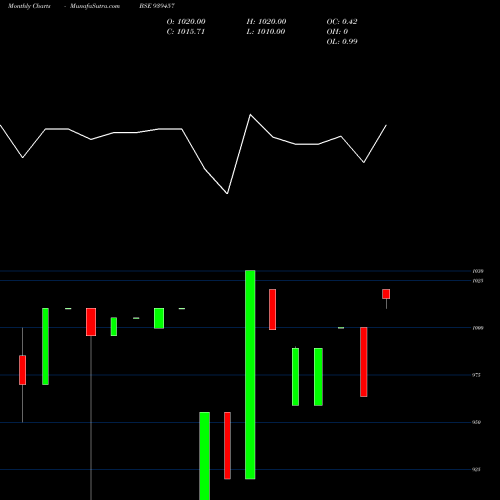Click the low price 'L: 1010.00'
Screen dimensions: 500x500
pos(266,32)
